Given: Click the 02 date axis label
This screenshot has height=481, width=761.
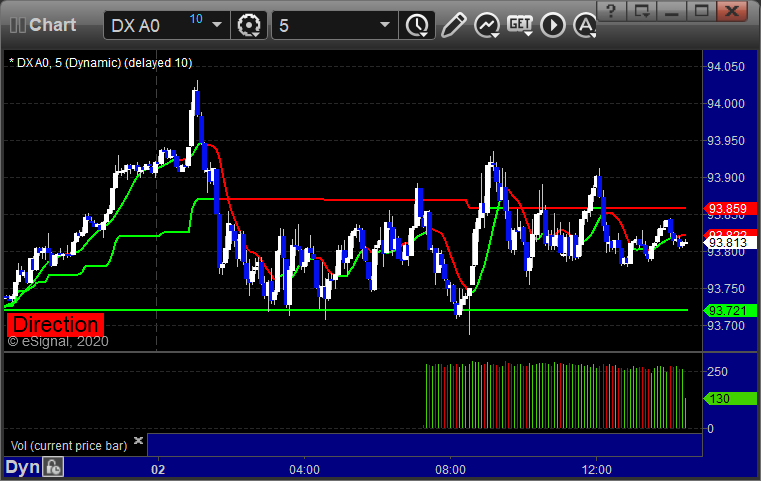Looking at the screenshot, I should [x=158, y=470].
